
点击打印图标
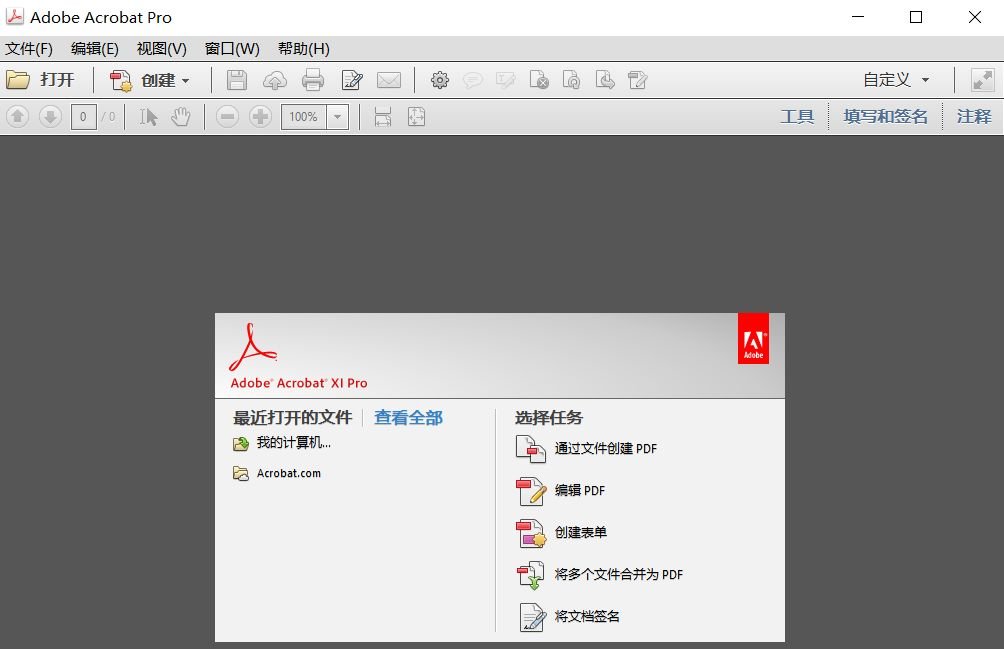click(311, 80)
